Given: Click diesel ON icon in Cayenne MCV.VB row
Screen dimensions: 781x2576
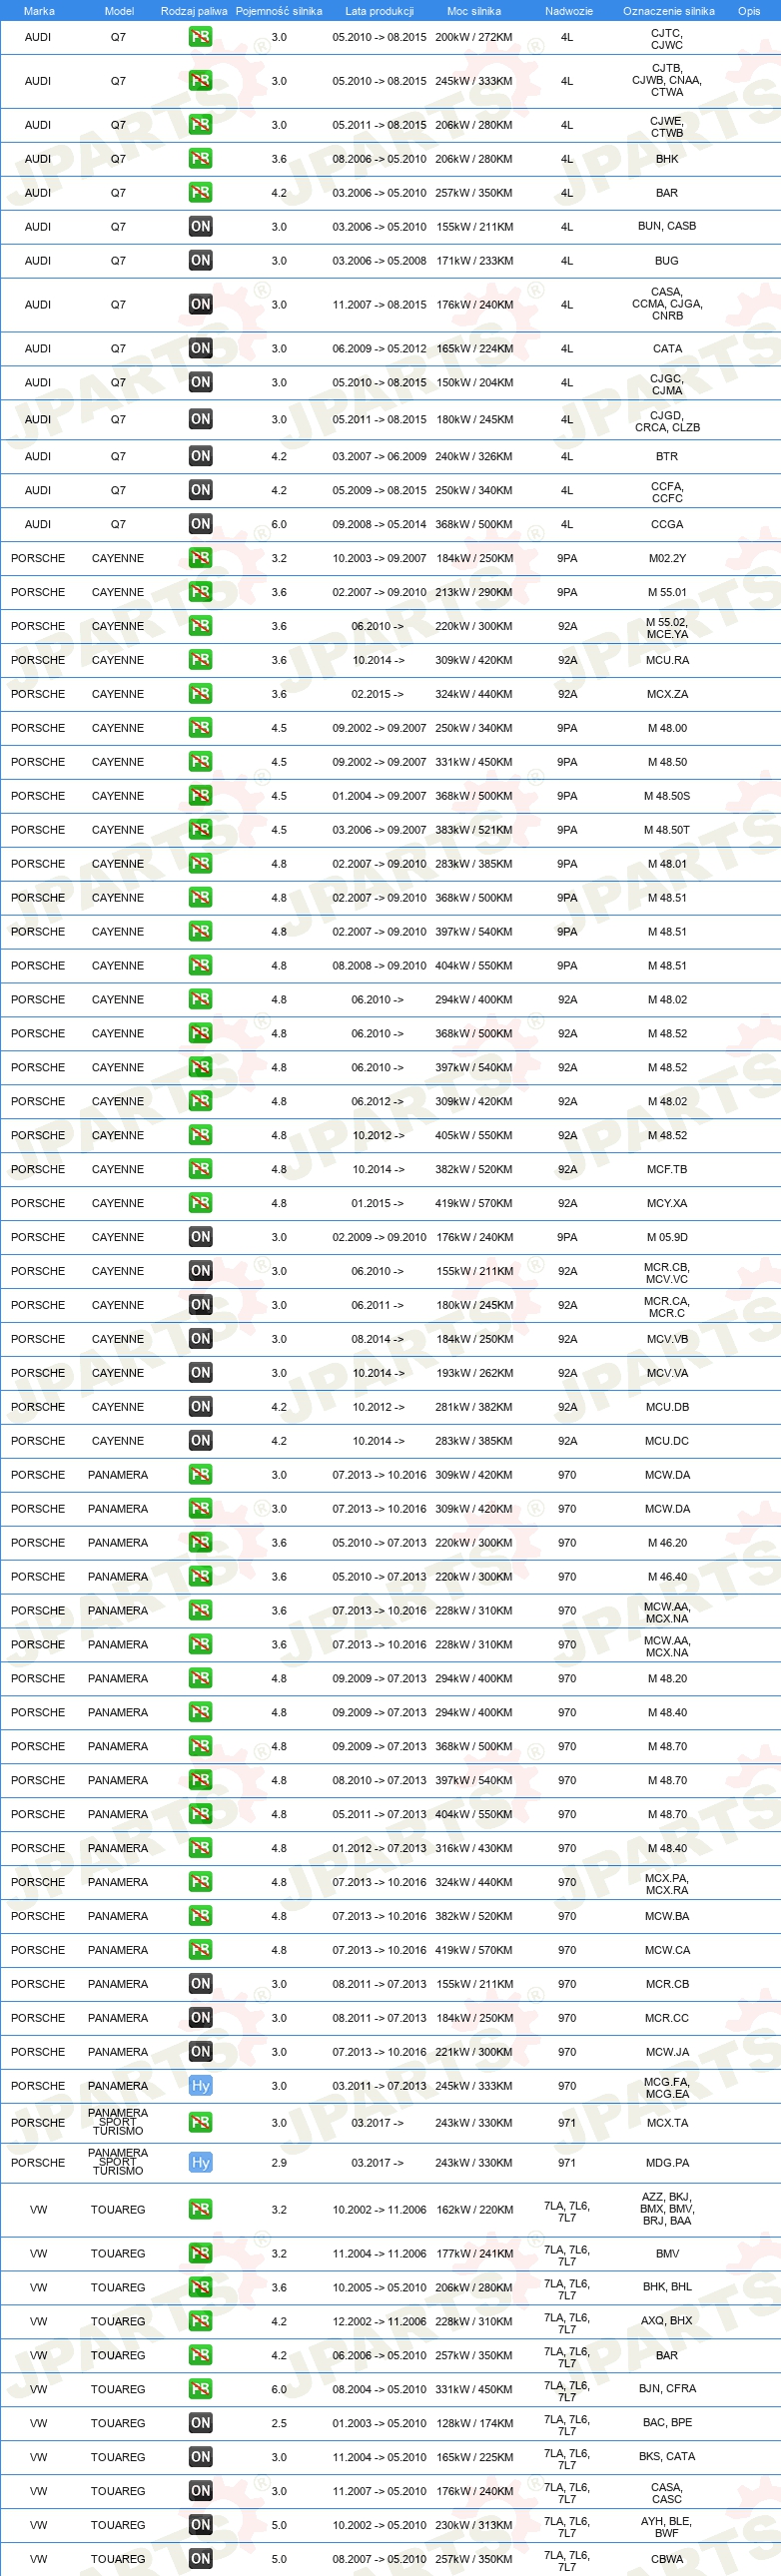Looking at the screenshot, I should coord(200,1339).
